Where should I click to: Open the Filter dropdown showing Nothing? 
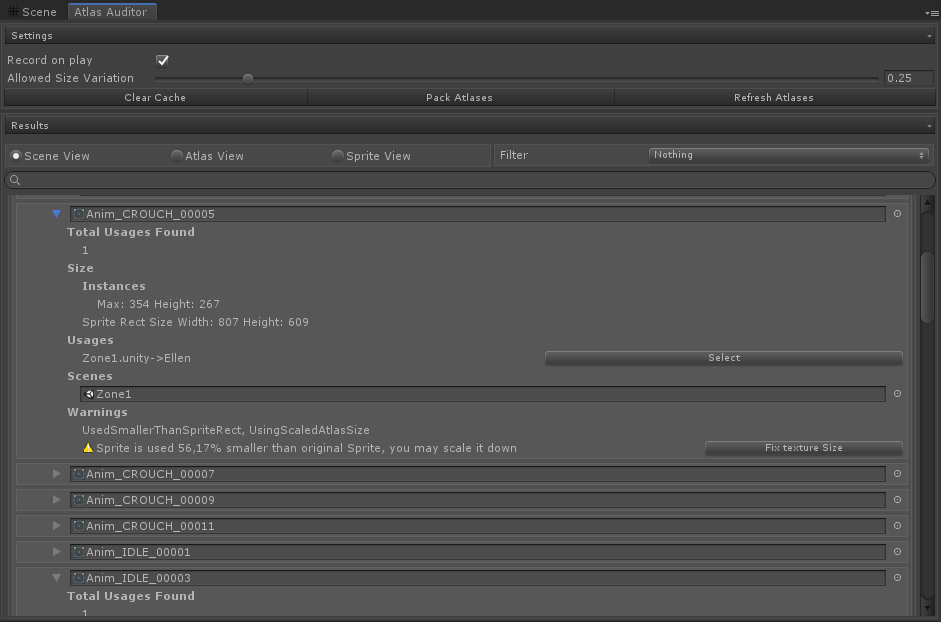(788, 155)
